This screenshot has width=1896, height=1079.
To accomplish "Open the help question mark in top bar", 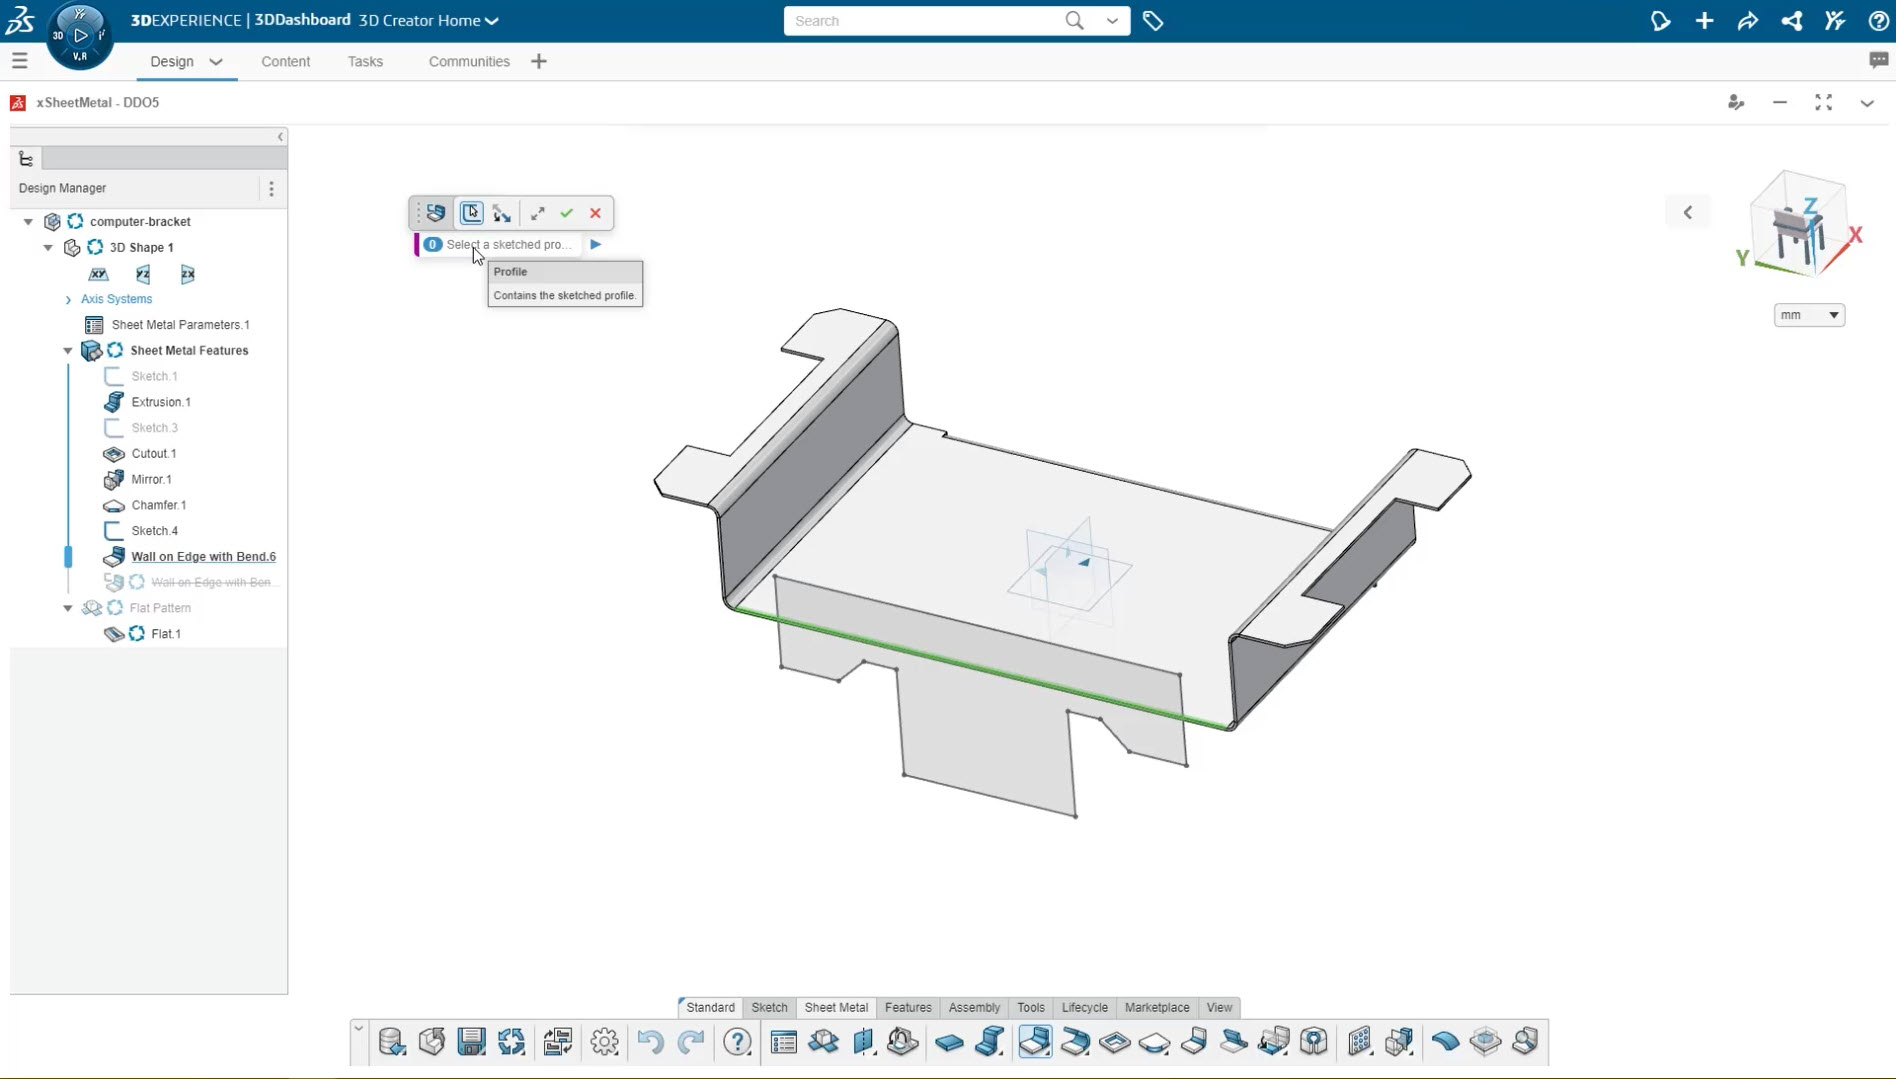I will click(x=1878, y=21).
